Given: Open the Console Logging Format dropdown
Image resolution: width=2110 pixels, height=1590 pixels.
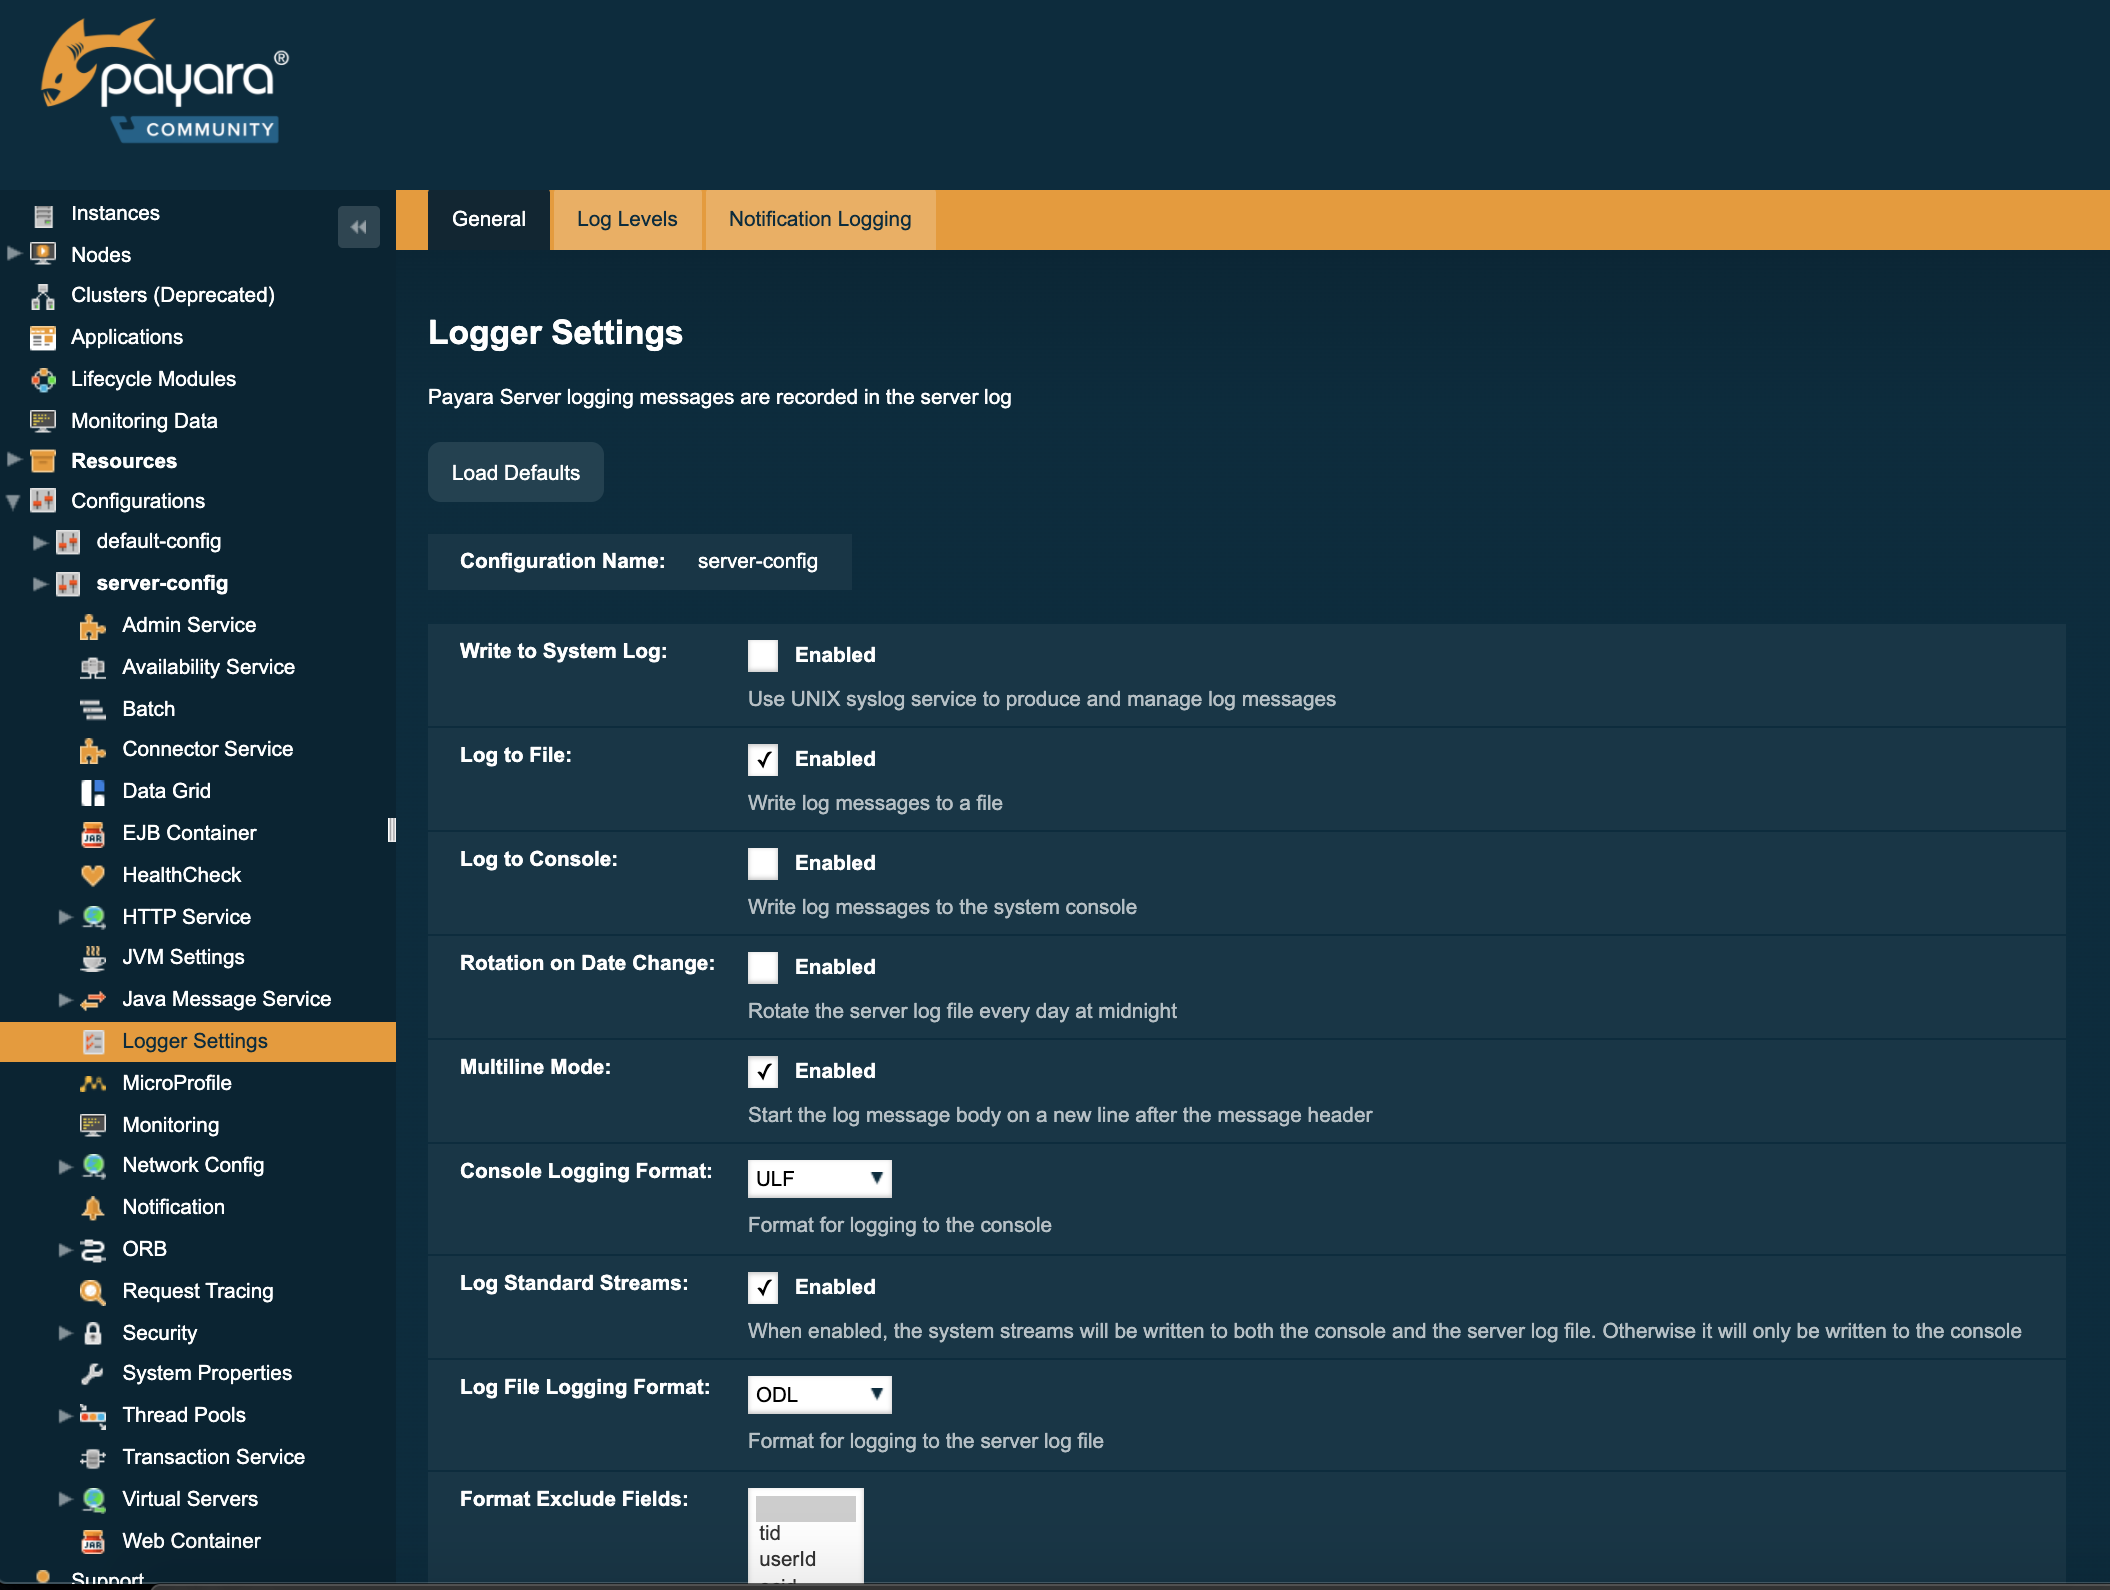Looking at the screenshot, I should click(818, 1178).
